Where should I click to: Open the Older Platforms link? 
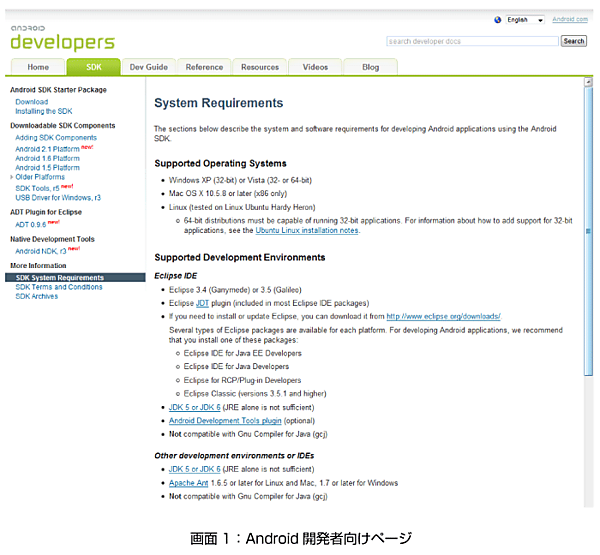[40, 177]
